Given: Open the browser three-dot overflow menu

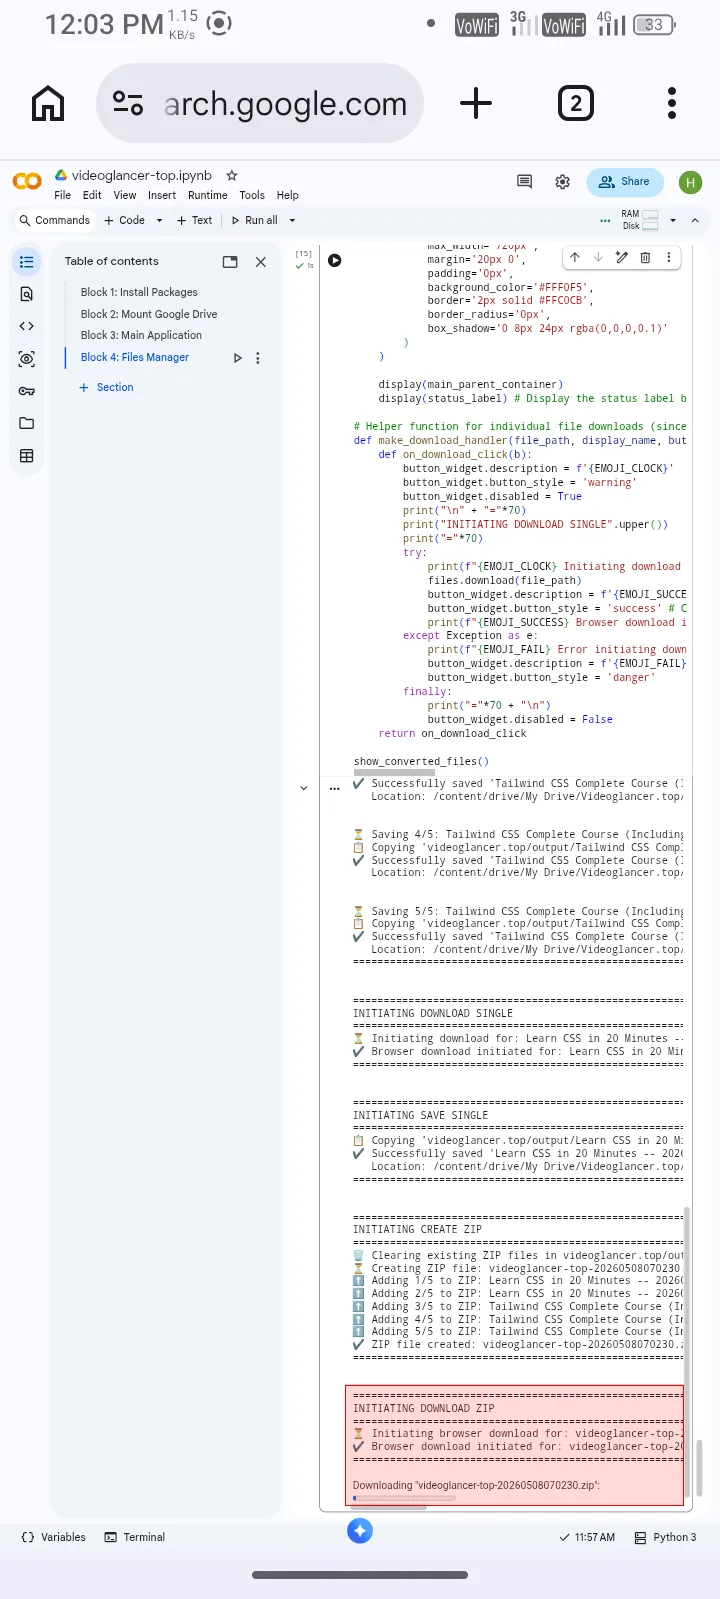Looking at the screenshot, I should (672, 103).
